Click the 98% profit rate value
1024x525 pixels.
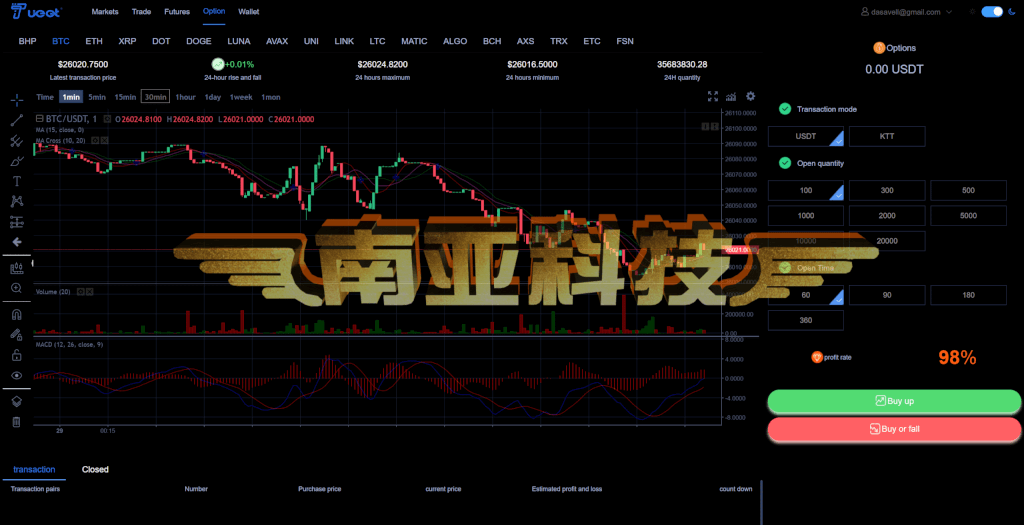[957, 357]
